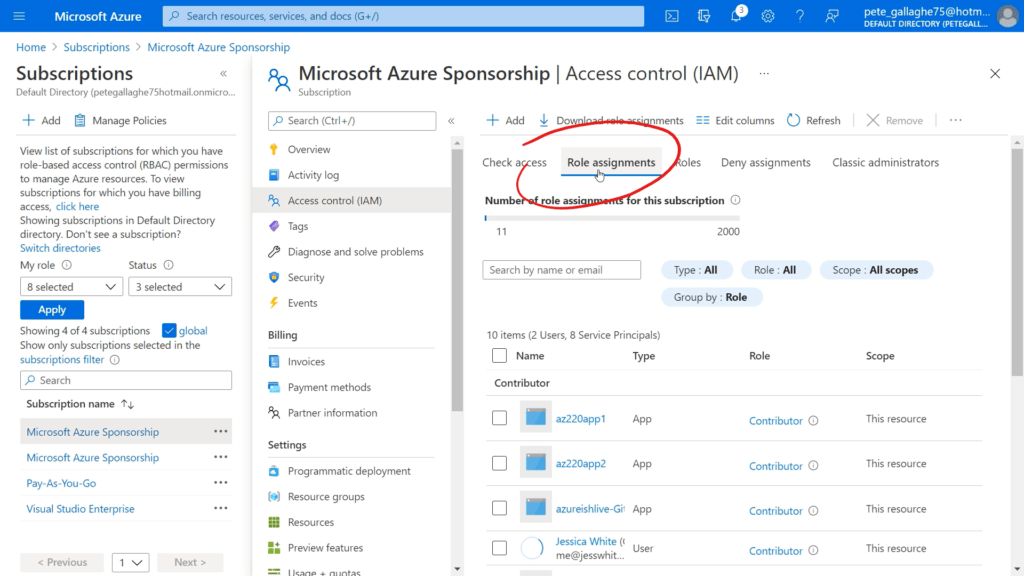Click the Tags icon in menu

[x=274, y=226]
